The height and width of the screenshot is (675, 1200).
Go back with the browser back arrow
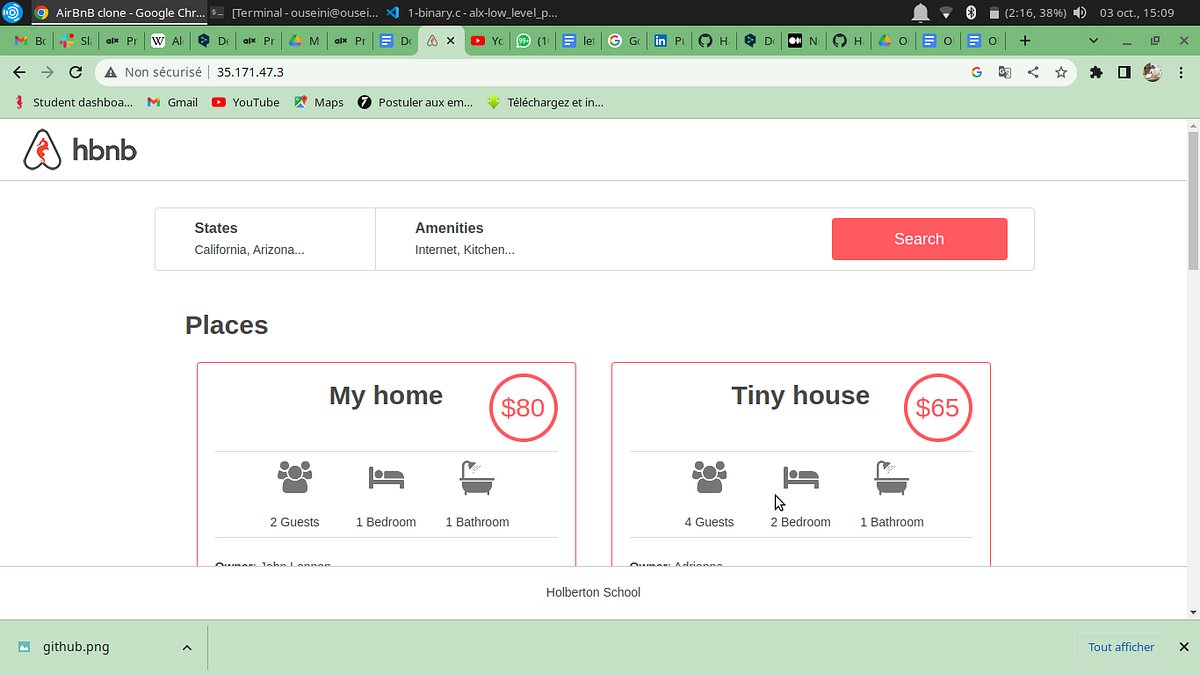pyautogui.click(x=19, y=72)
